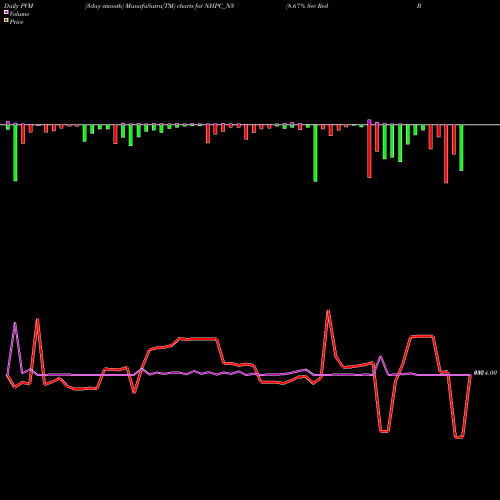Click the letter B in the header
The width and height of the screenshot is (500, 500).
pyautogui.click(x=419, y=6)
